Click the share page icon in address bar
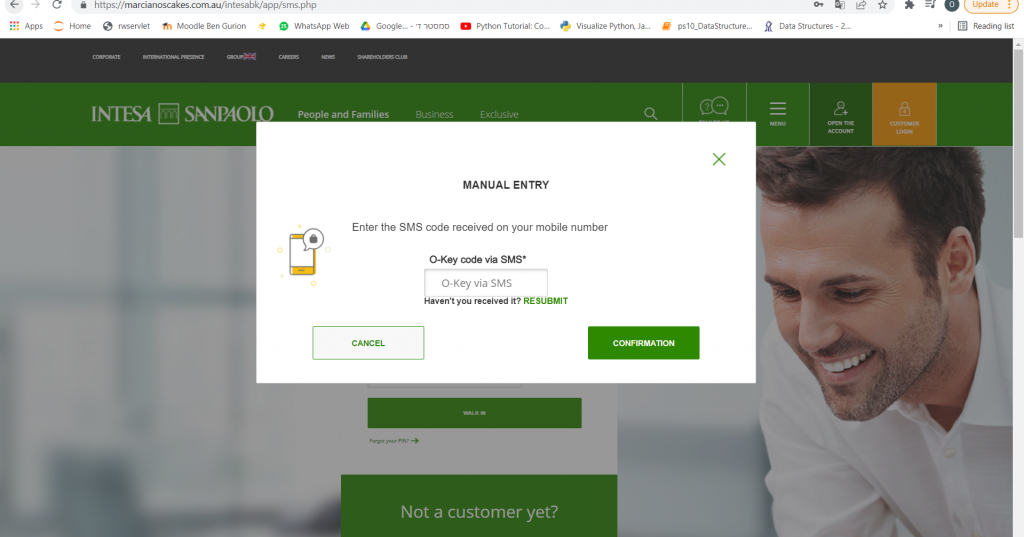Screen dimensions: 1024x537 tap(861, 5)
